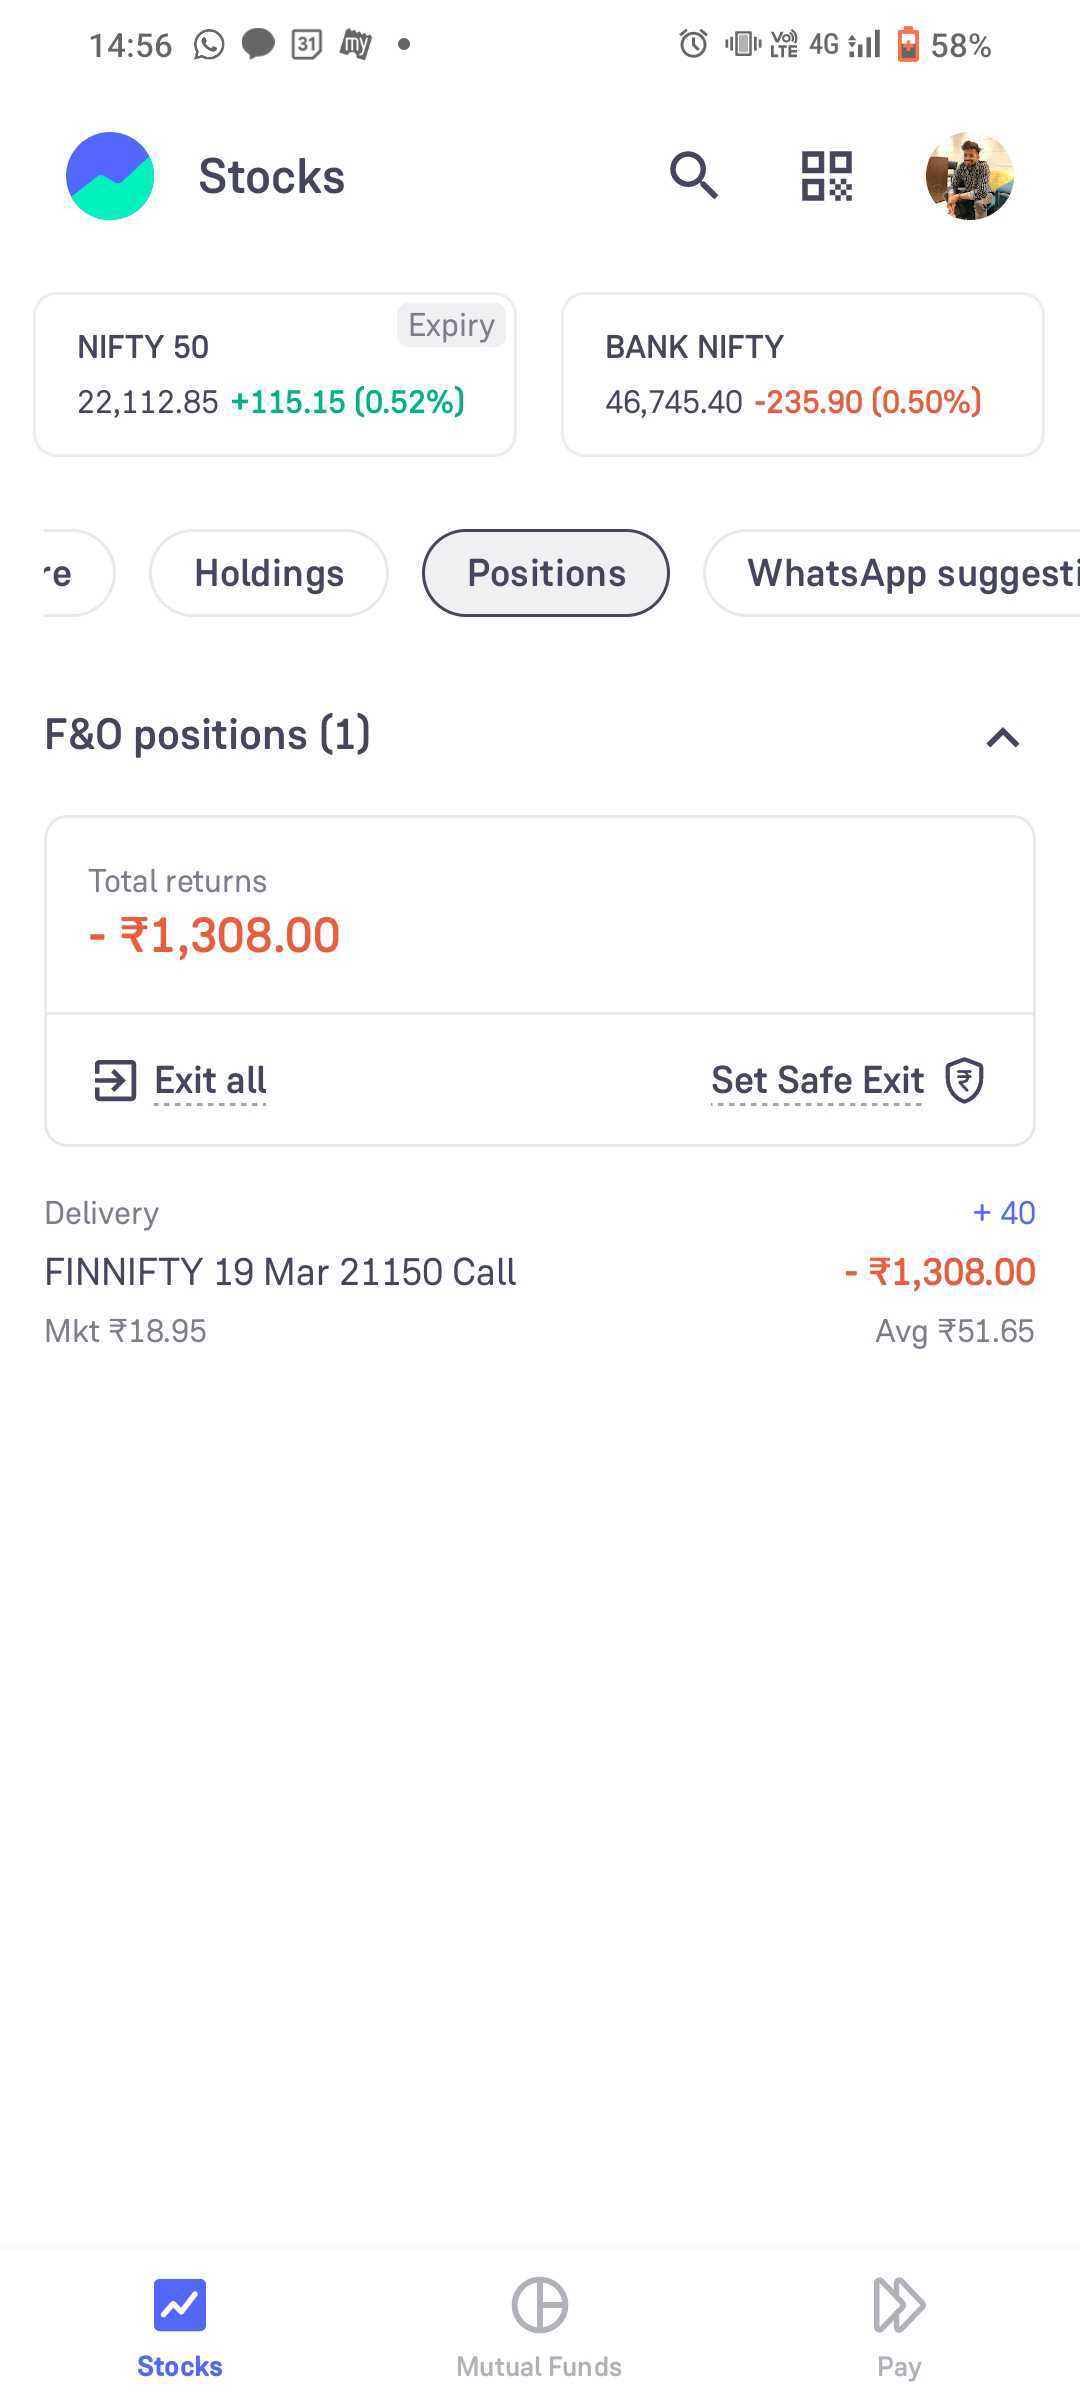Open the Mutual Funds pie icon

pyautogui.click(x=540, y=2305)
